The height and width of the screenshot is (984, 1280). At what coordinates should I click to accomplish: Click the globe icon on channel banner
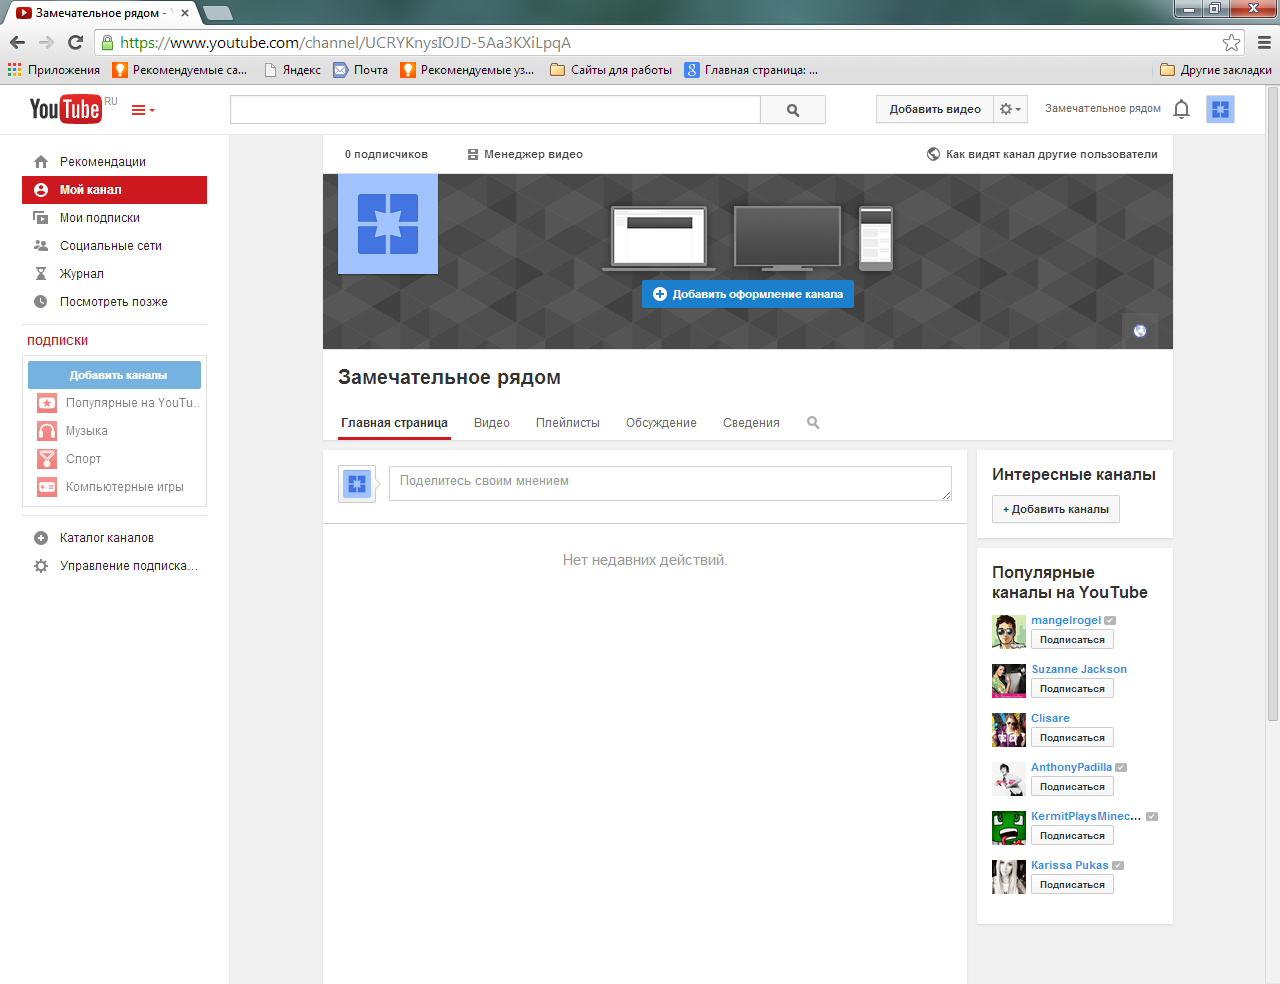pos(1140,331)
